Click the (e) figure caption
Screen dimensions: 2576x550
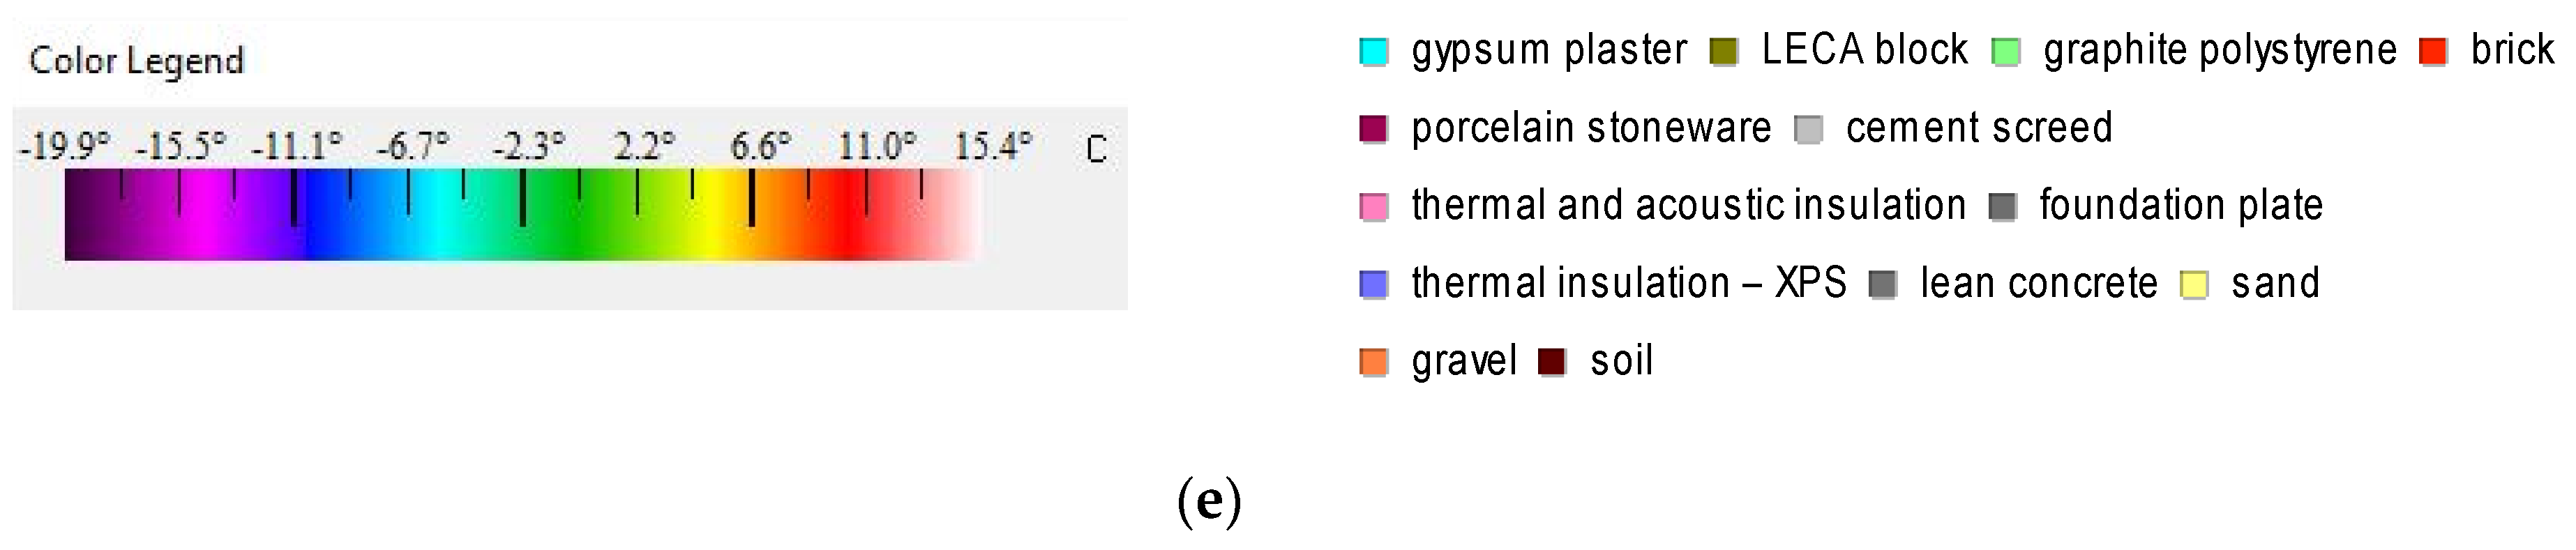[1209, 501]
